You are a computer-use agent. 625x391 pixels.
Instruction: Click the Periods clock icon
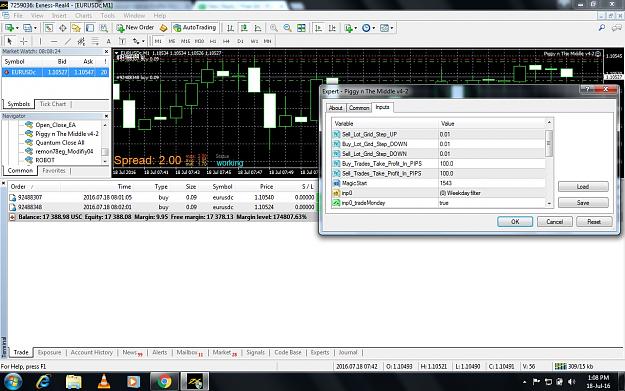(x=366, y=28)
